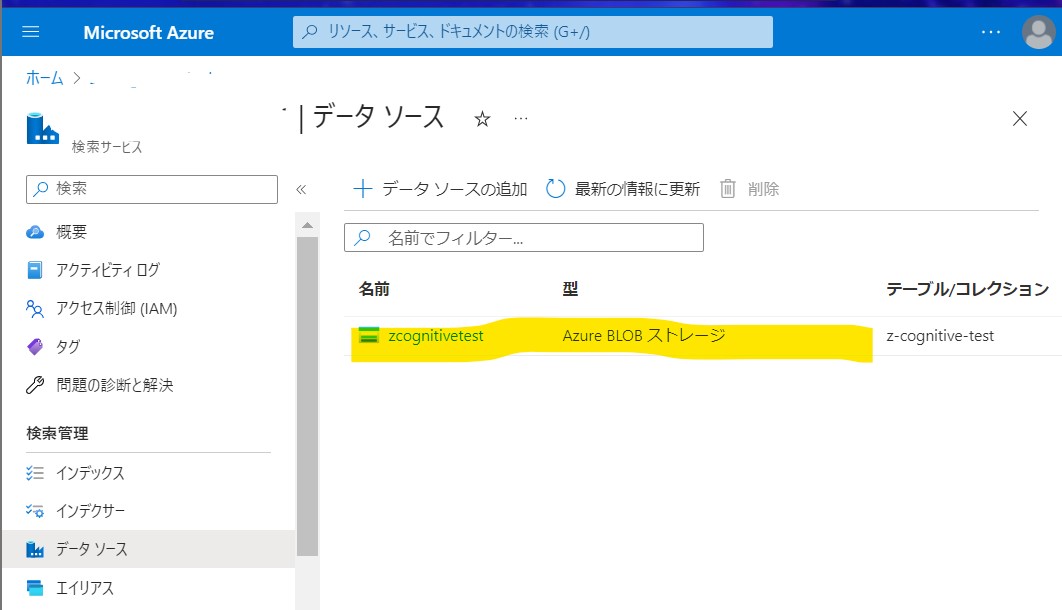Click the インデクサー gear-check icon
Screen dimensions: 1062x610
pos(35,511)
